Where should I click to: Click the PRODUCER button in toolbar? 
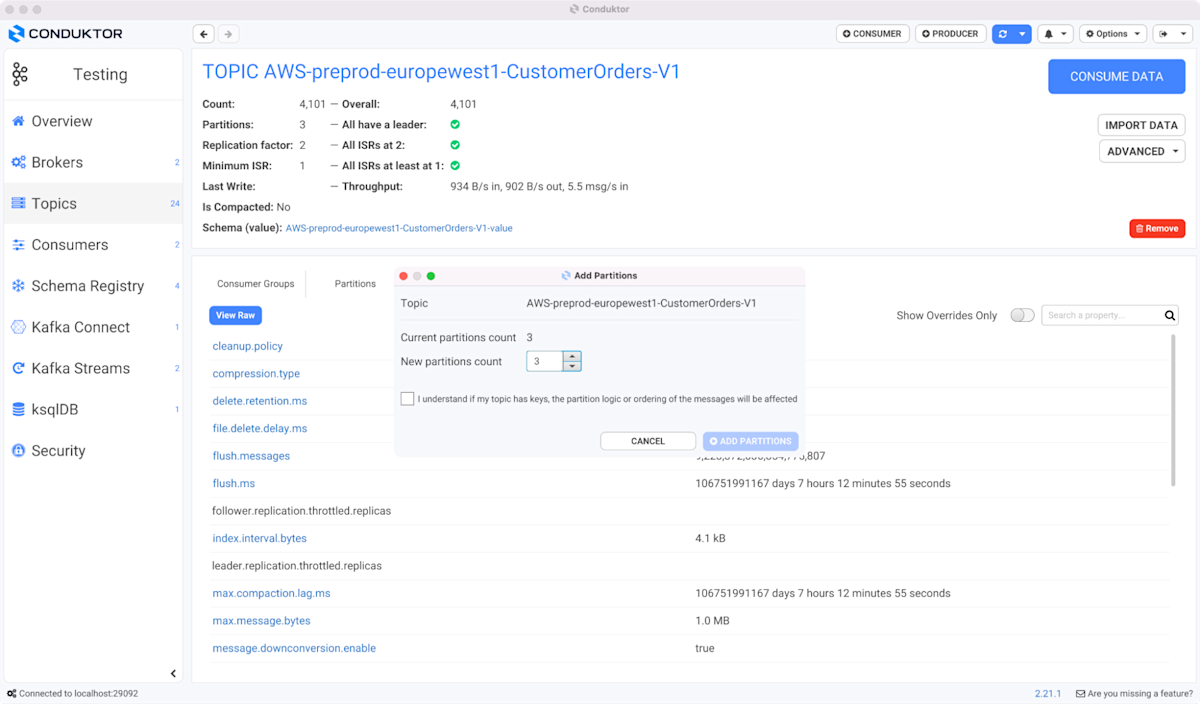click(950, 34)
